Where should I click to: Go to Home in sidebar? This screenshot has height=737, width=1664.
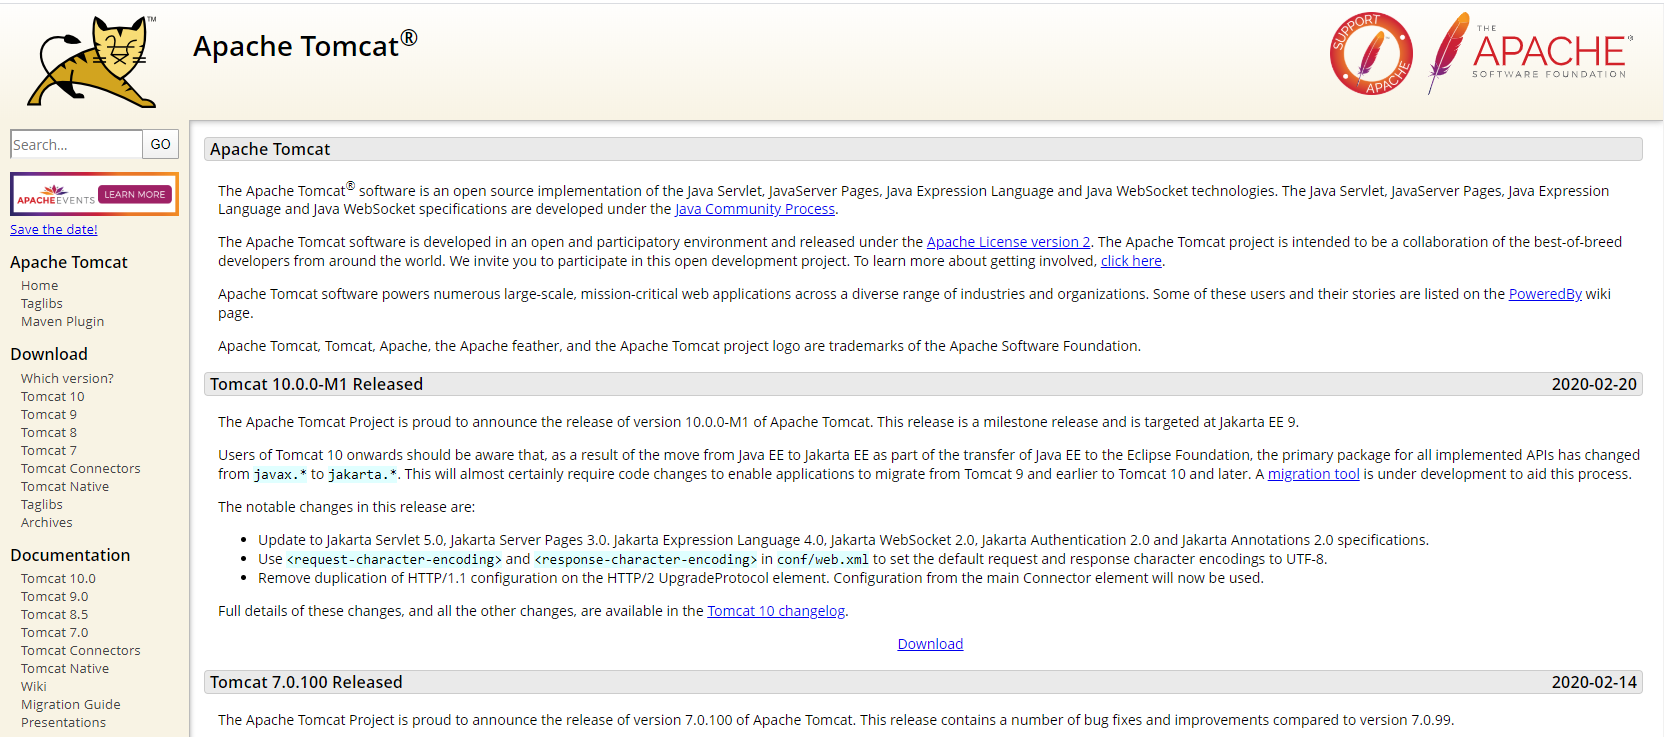[x=40, y=285]
